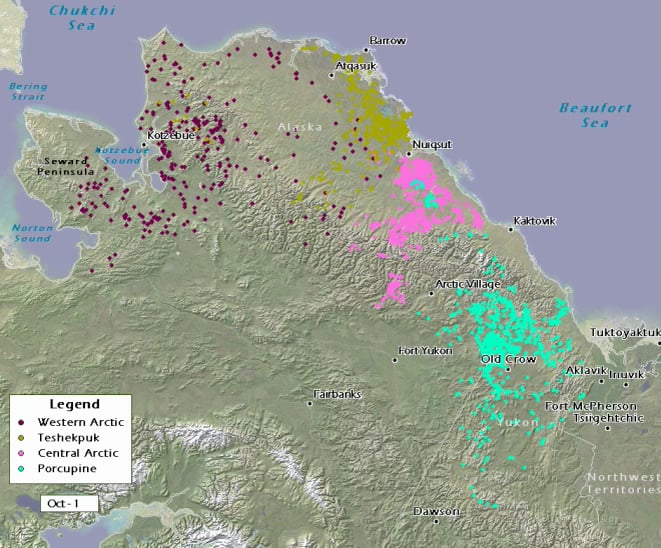Click the Tsiigehtchic marker dot
The width and height of the screenshot is (661, 548).
607,428
